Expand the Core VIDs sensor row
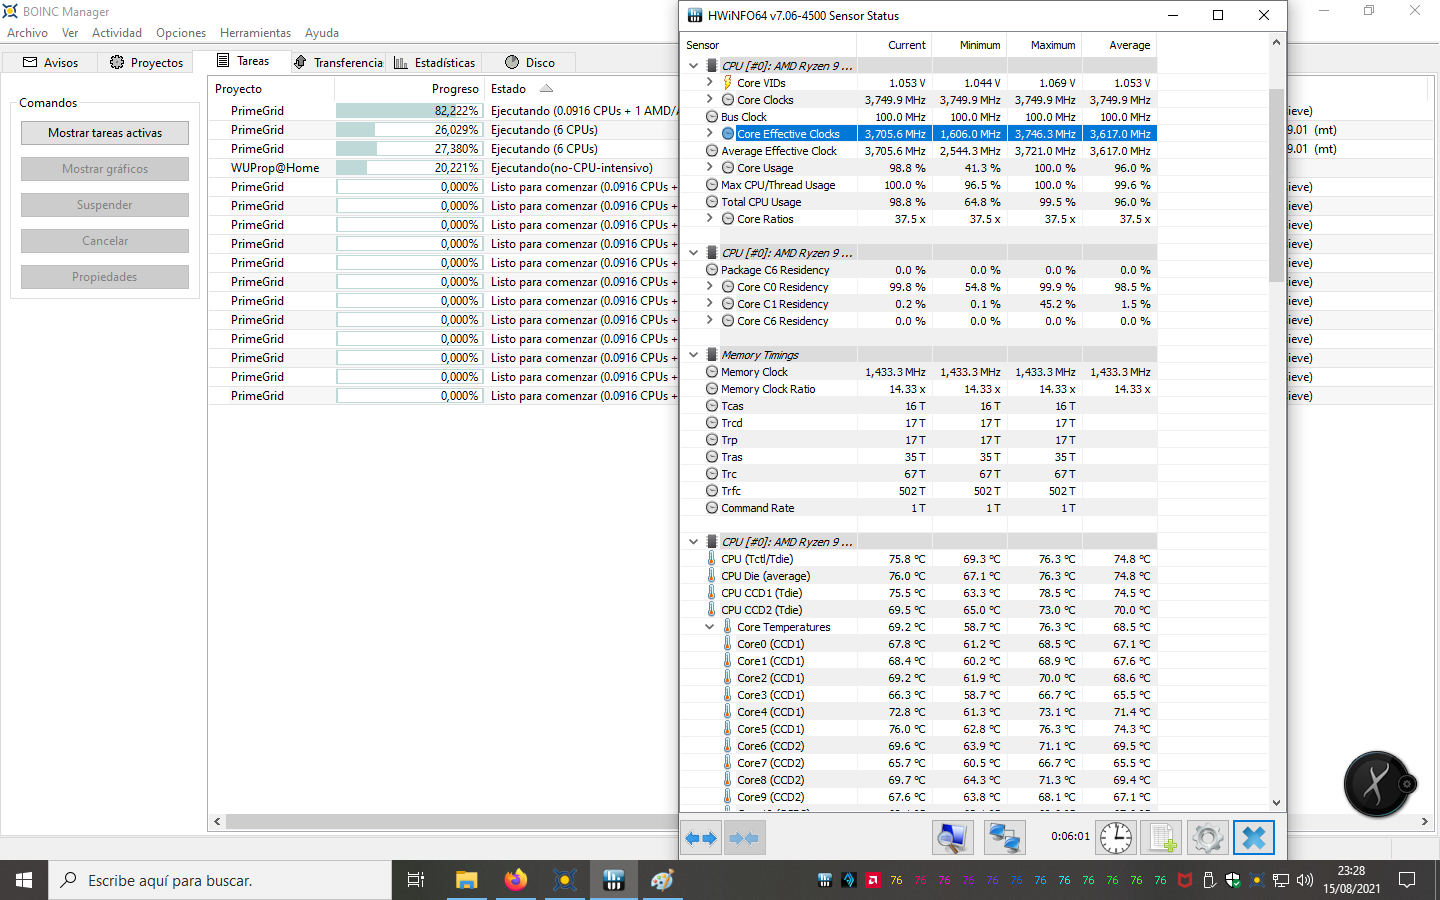 (x=710, y=83)
